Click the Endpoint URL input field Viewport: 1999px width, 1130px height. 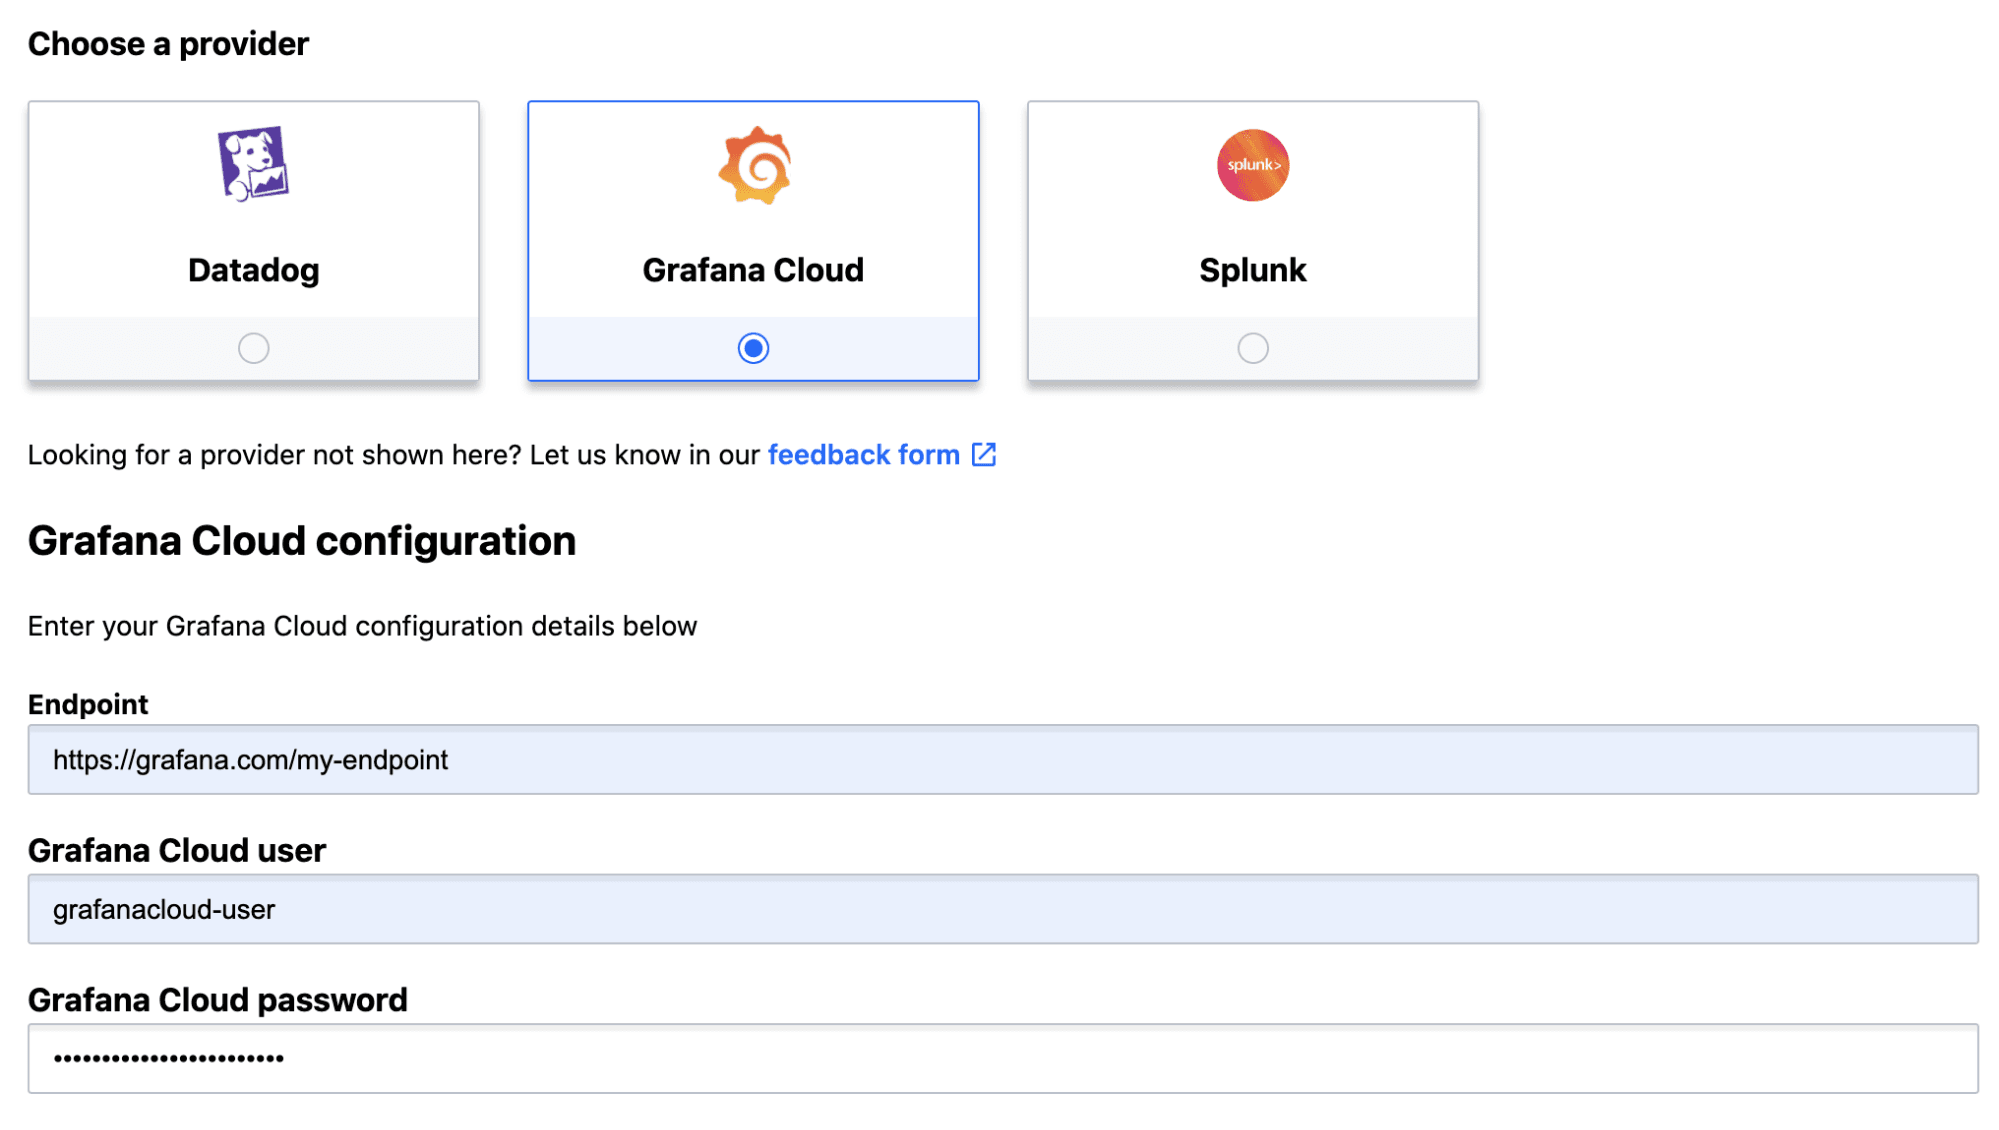(1002, 760)
